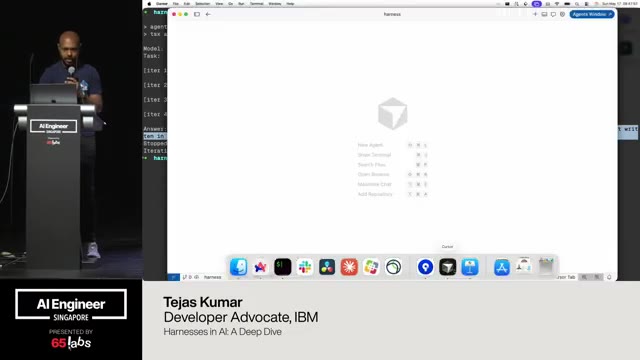This screenshot has width=640, height=360.
Task: Go back with the left arrow
Action: pyautogui.click(x=208, y=14)
